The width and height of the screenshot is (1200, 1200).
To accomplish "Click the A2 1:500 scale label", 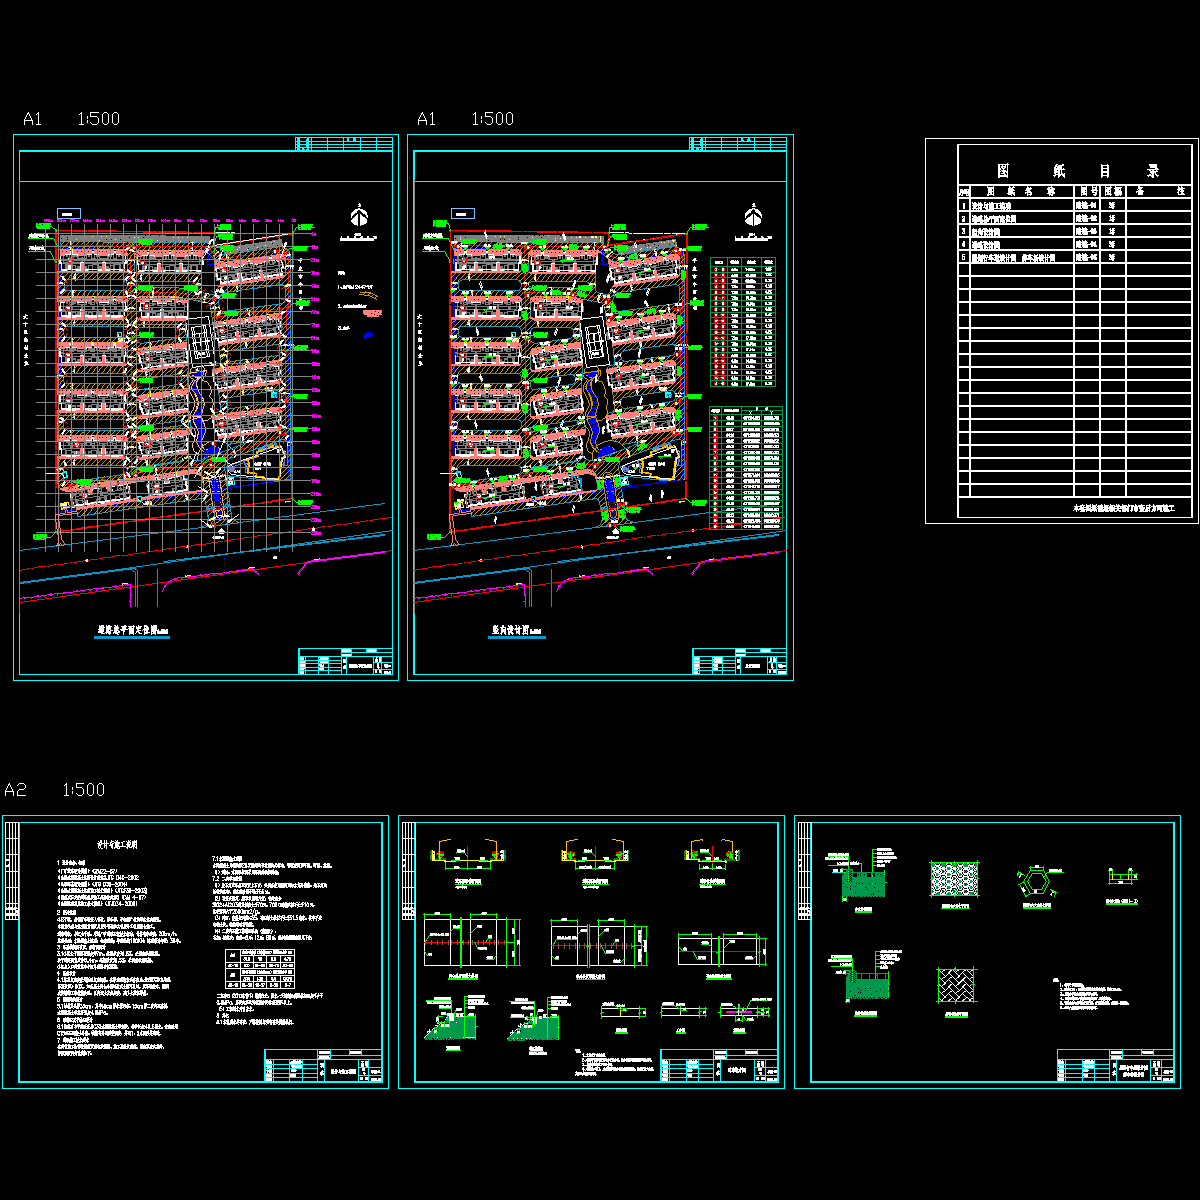I will 54,790.
